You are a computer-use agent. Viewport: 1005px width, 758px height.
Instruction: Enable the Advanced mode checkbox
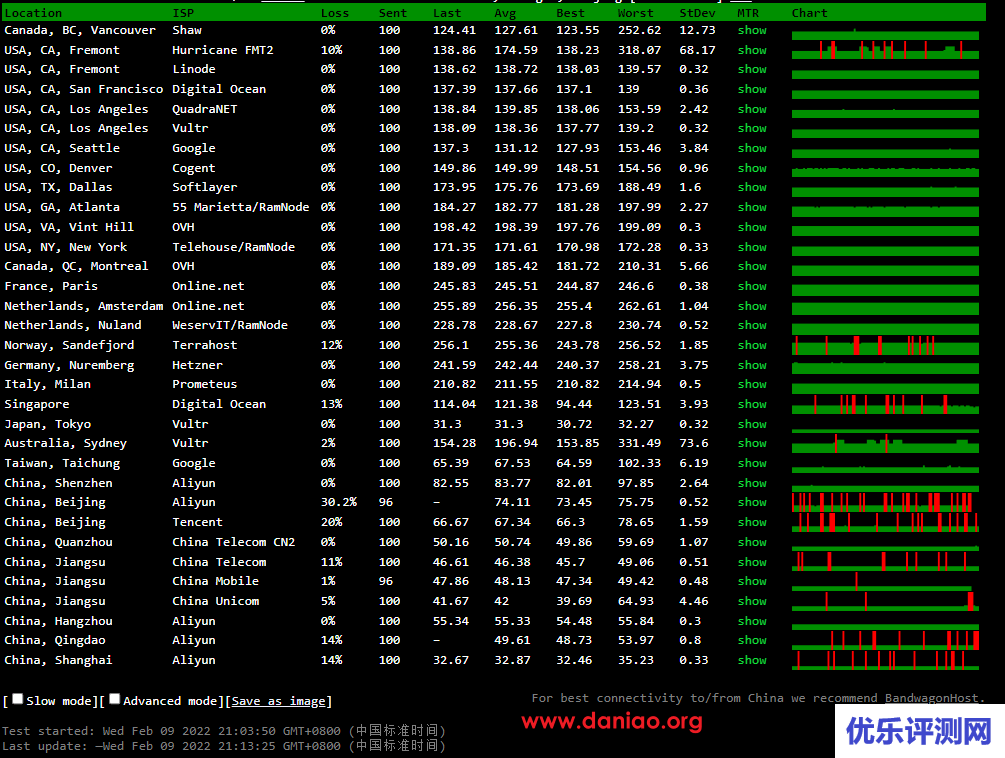pyautogui.click(x=115, y=699)
